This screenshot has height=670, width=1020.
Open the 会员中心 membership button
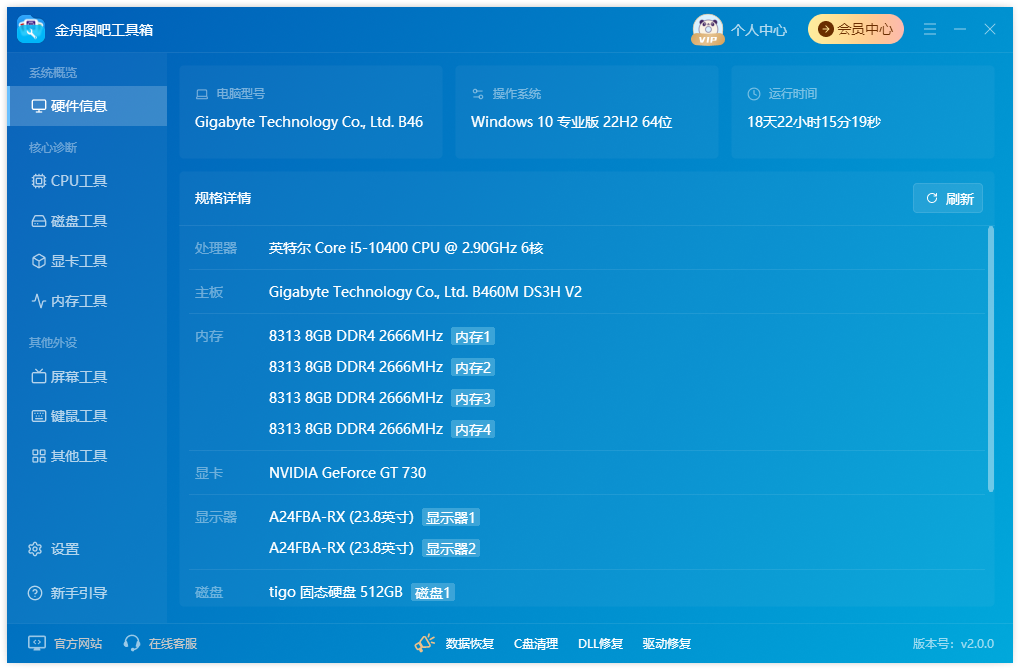click(855, 29)
